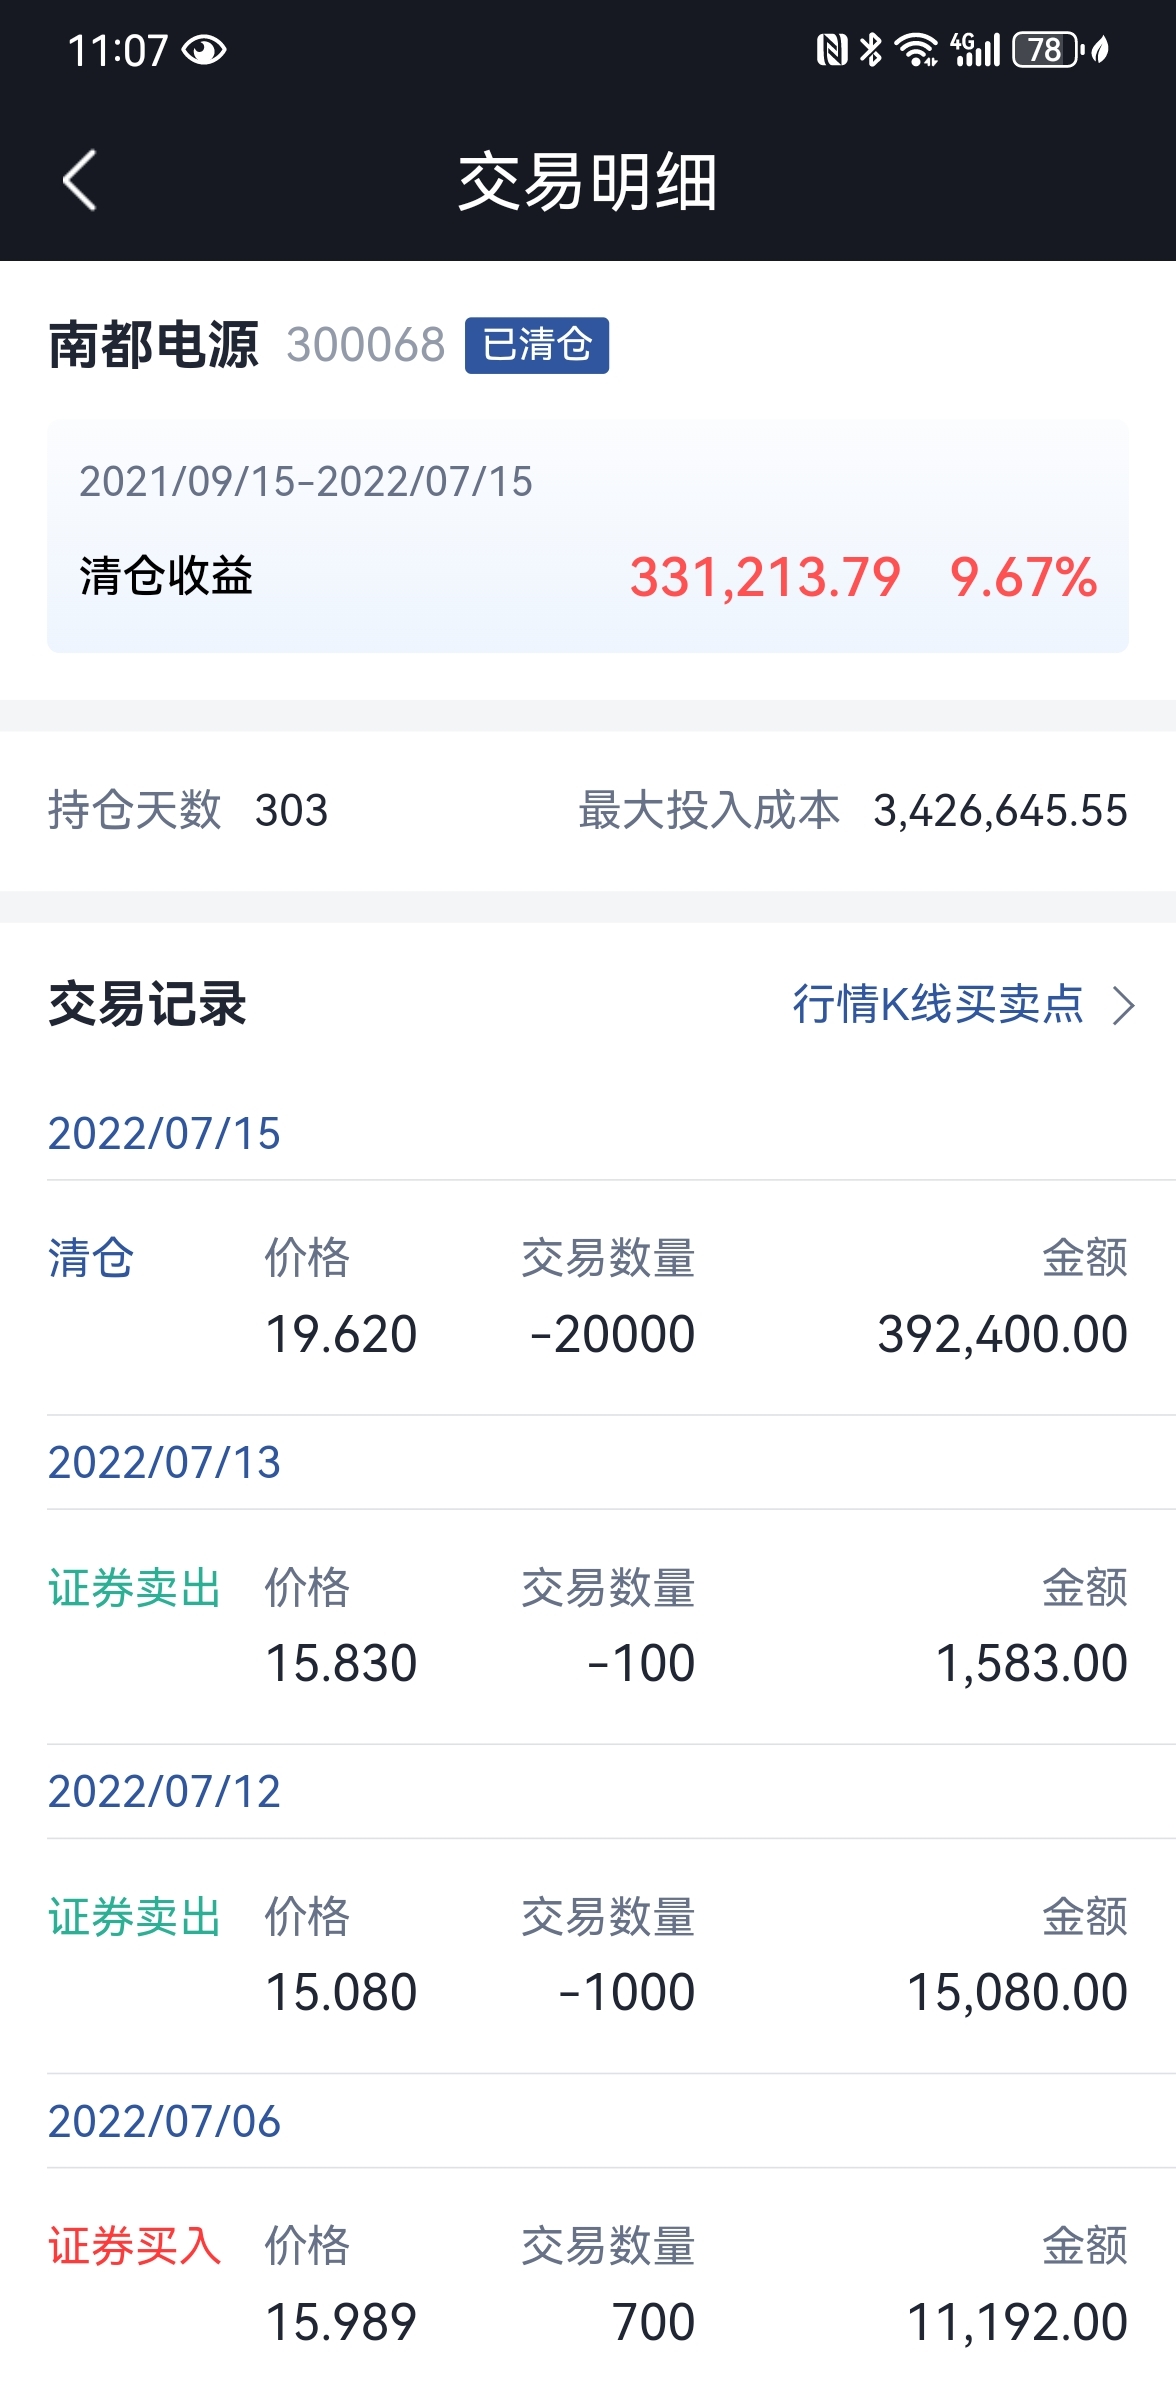1176x2400 pixels.
Task: Tap the NFC status icon
Action: (832, 50)
